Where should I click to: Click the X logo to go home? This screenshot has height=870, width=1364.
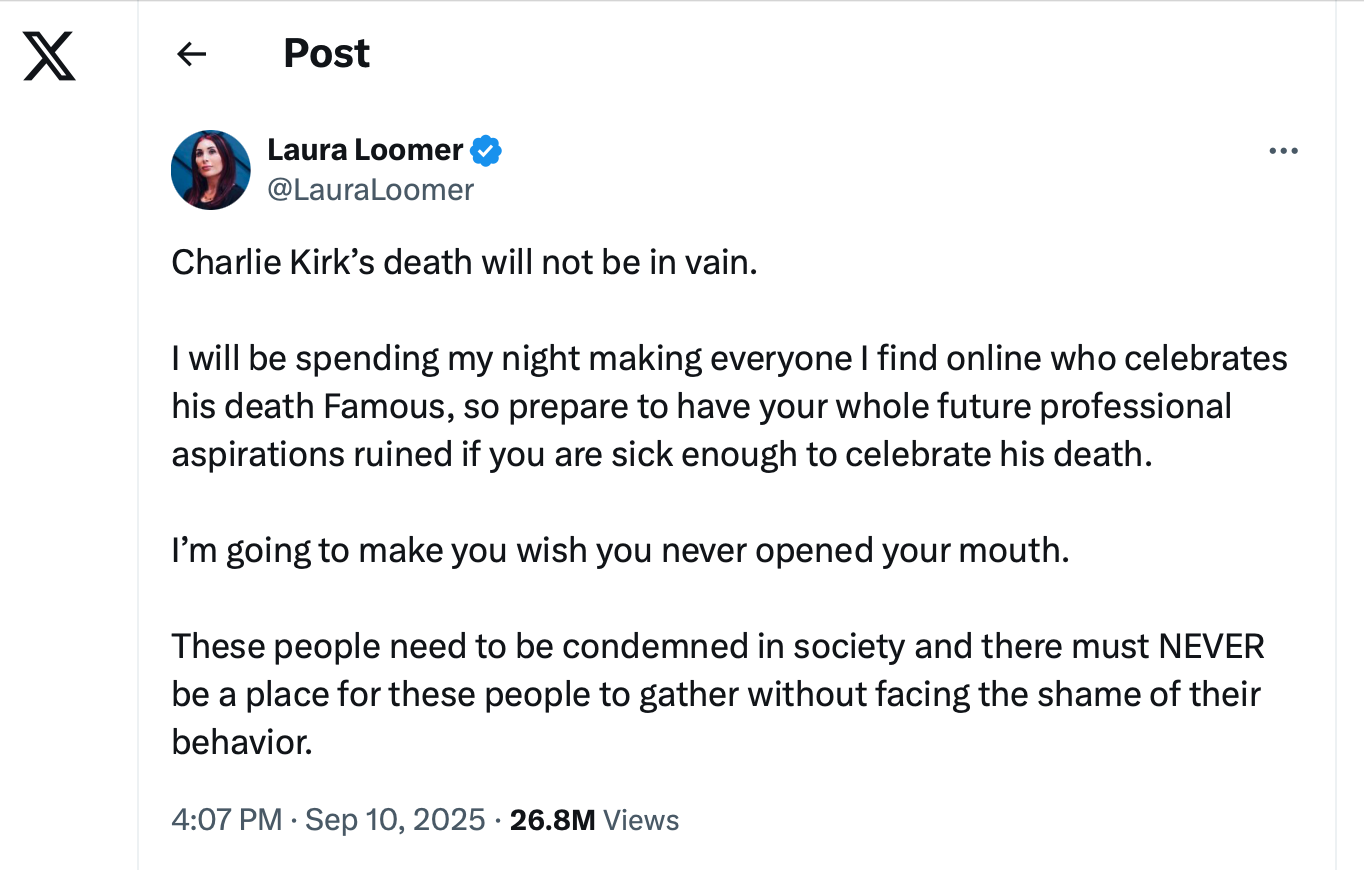tap(49, 56)
